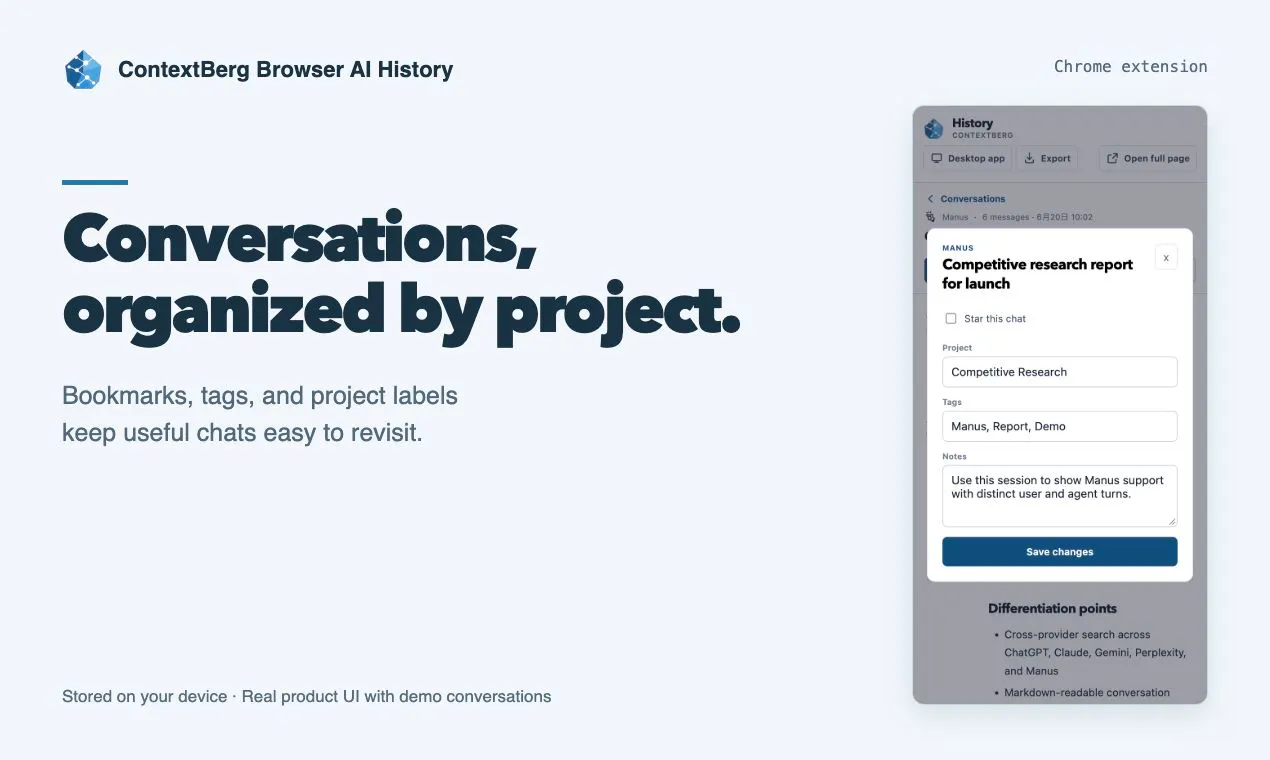
Task: Click the Stored on your device footer text
Action: (306, 696)
